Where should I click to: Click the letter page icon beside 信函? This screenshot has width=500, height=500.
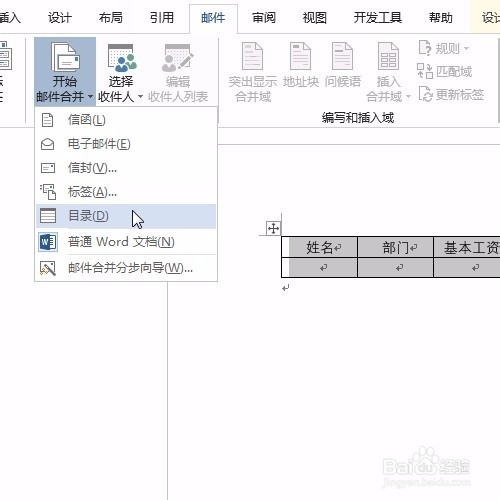(x=47, y=120)
